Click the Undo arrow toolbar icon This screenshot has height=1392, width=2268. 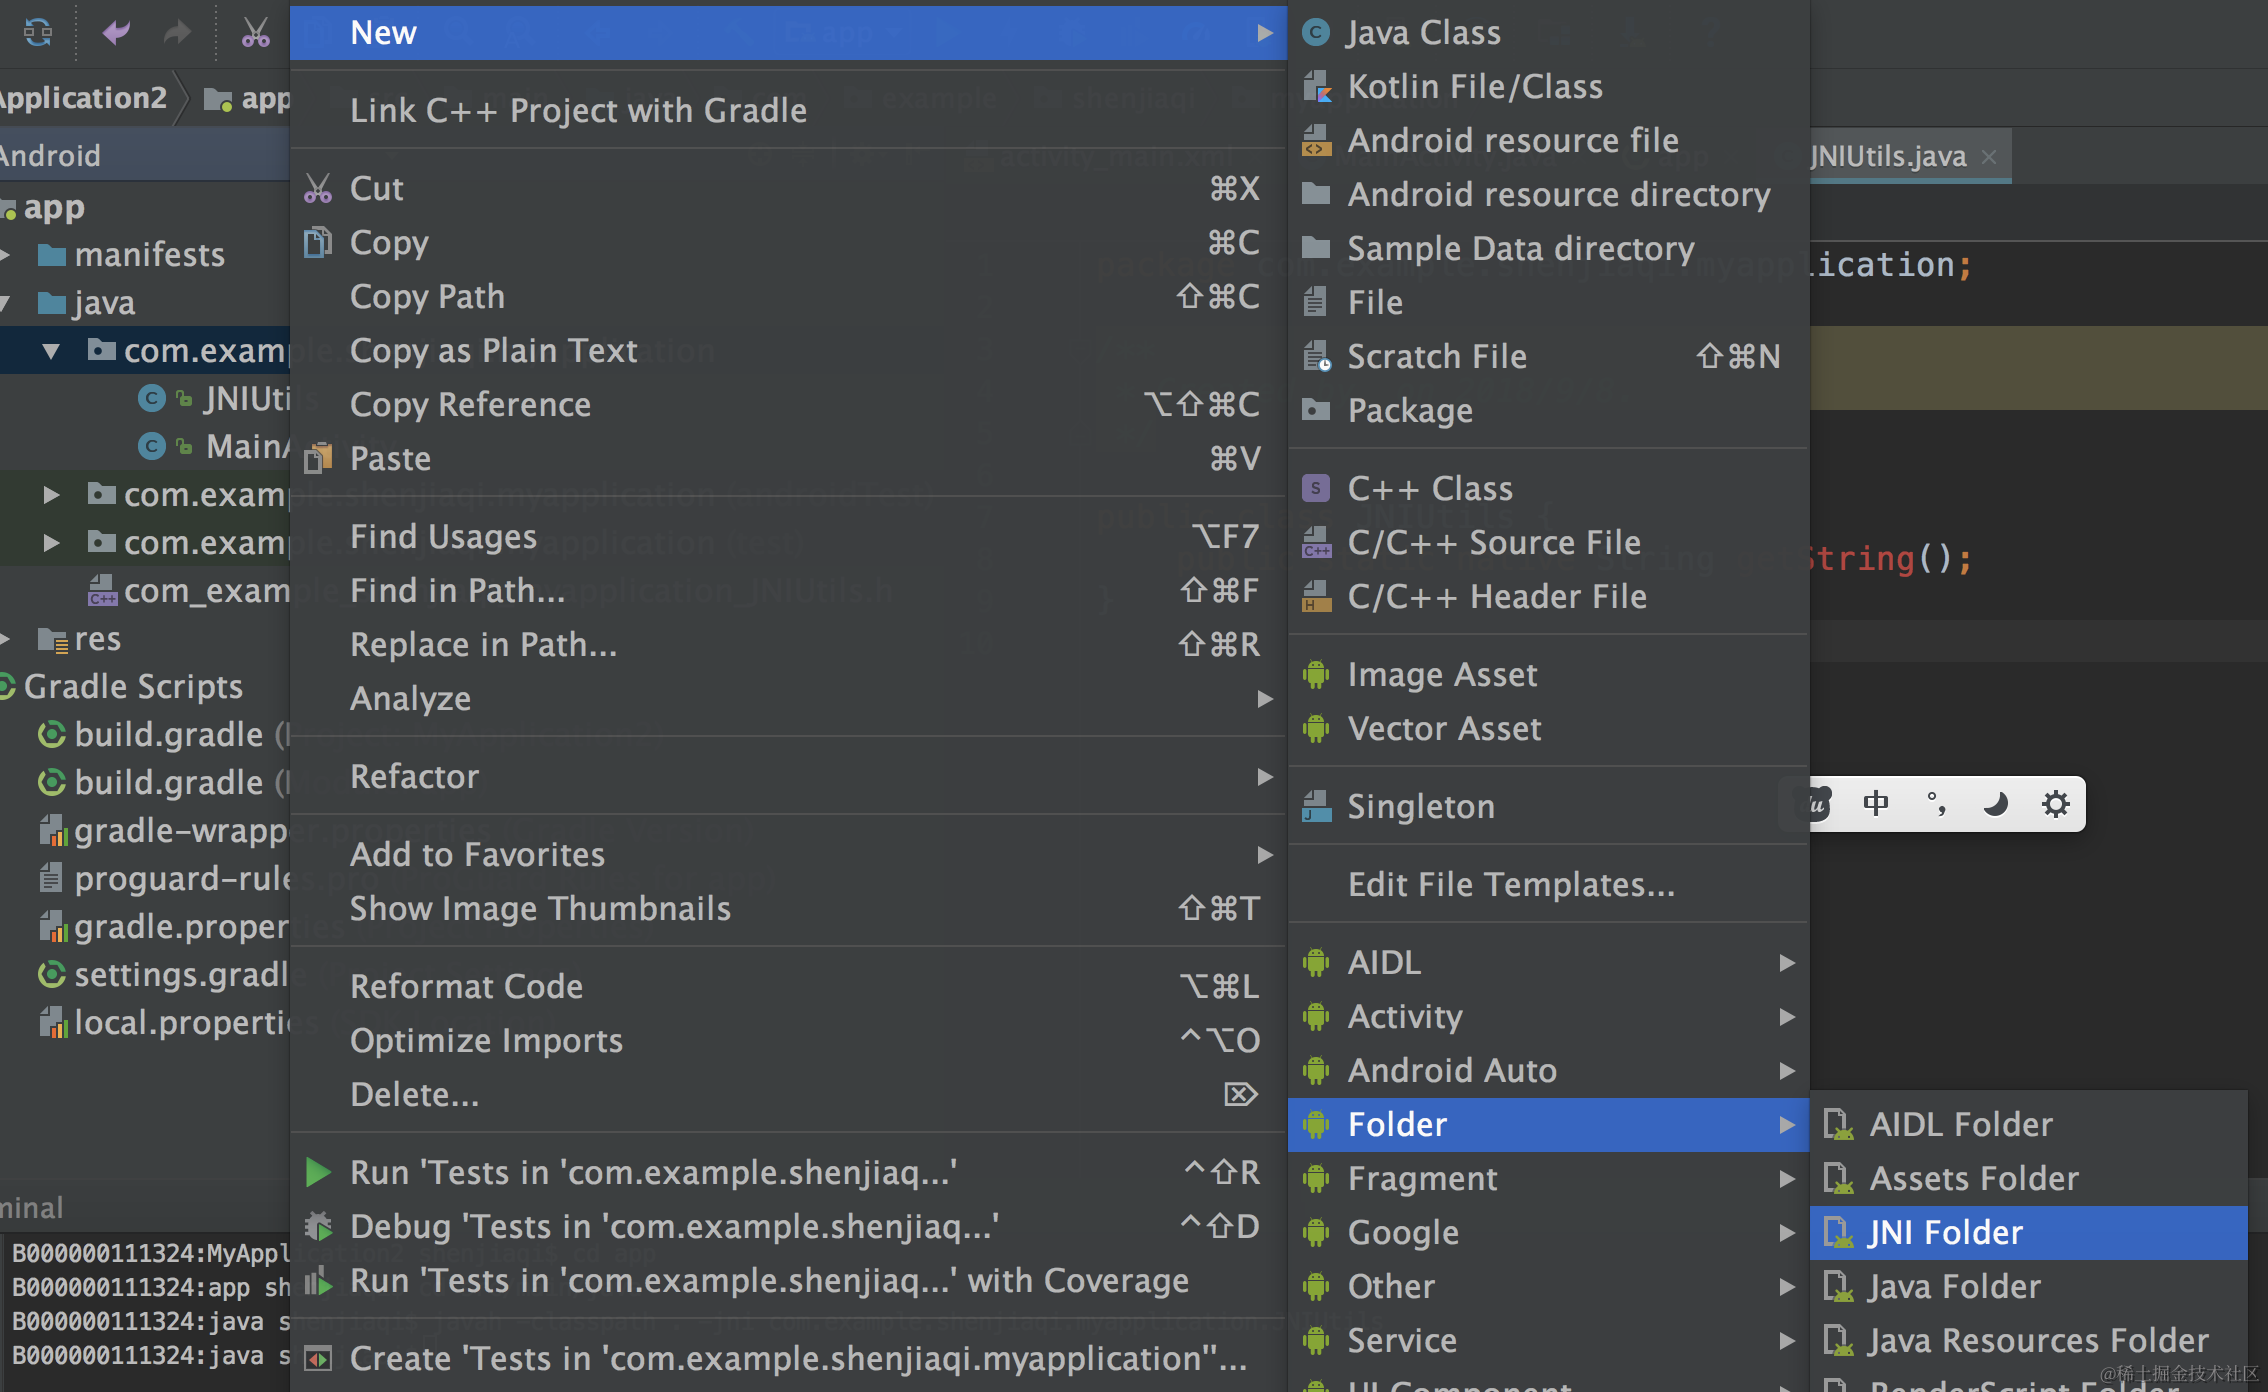116,33
